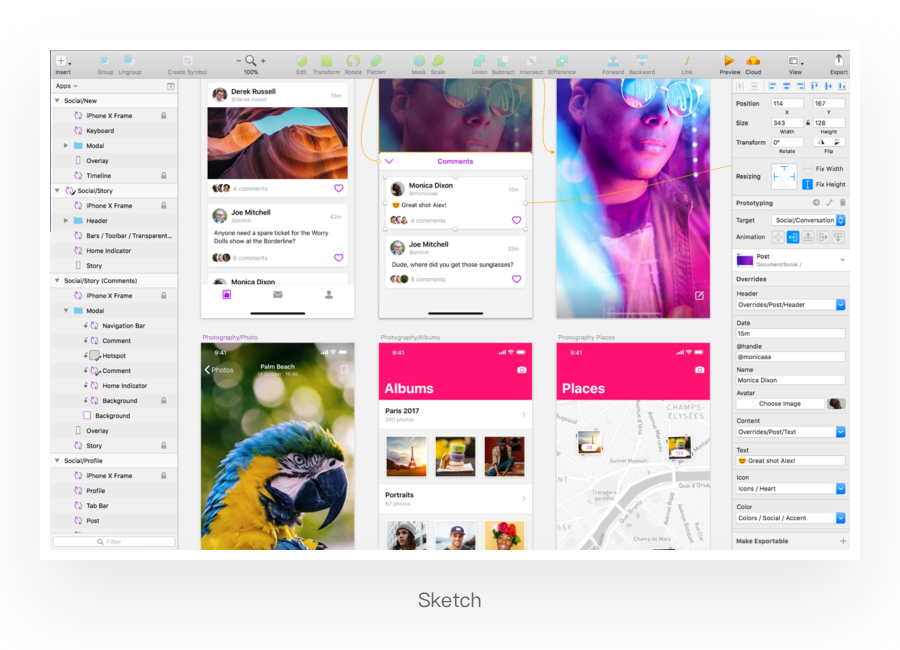This screenshot has width=900, height=650.
Task: Open the Target dropdown Social/Conversation
Action: click(x=808, y=220)
